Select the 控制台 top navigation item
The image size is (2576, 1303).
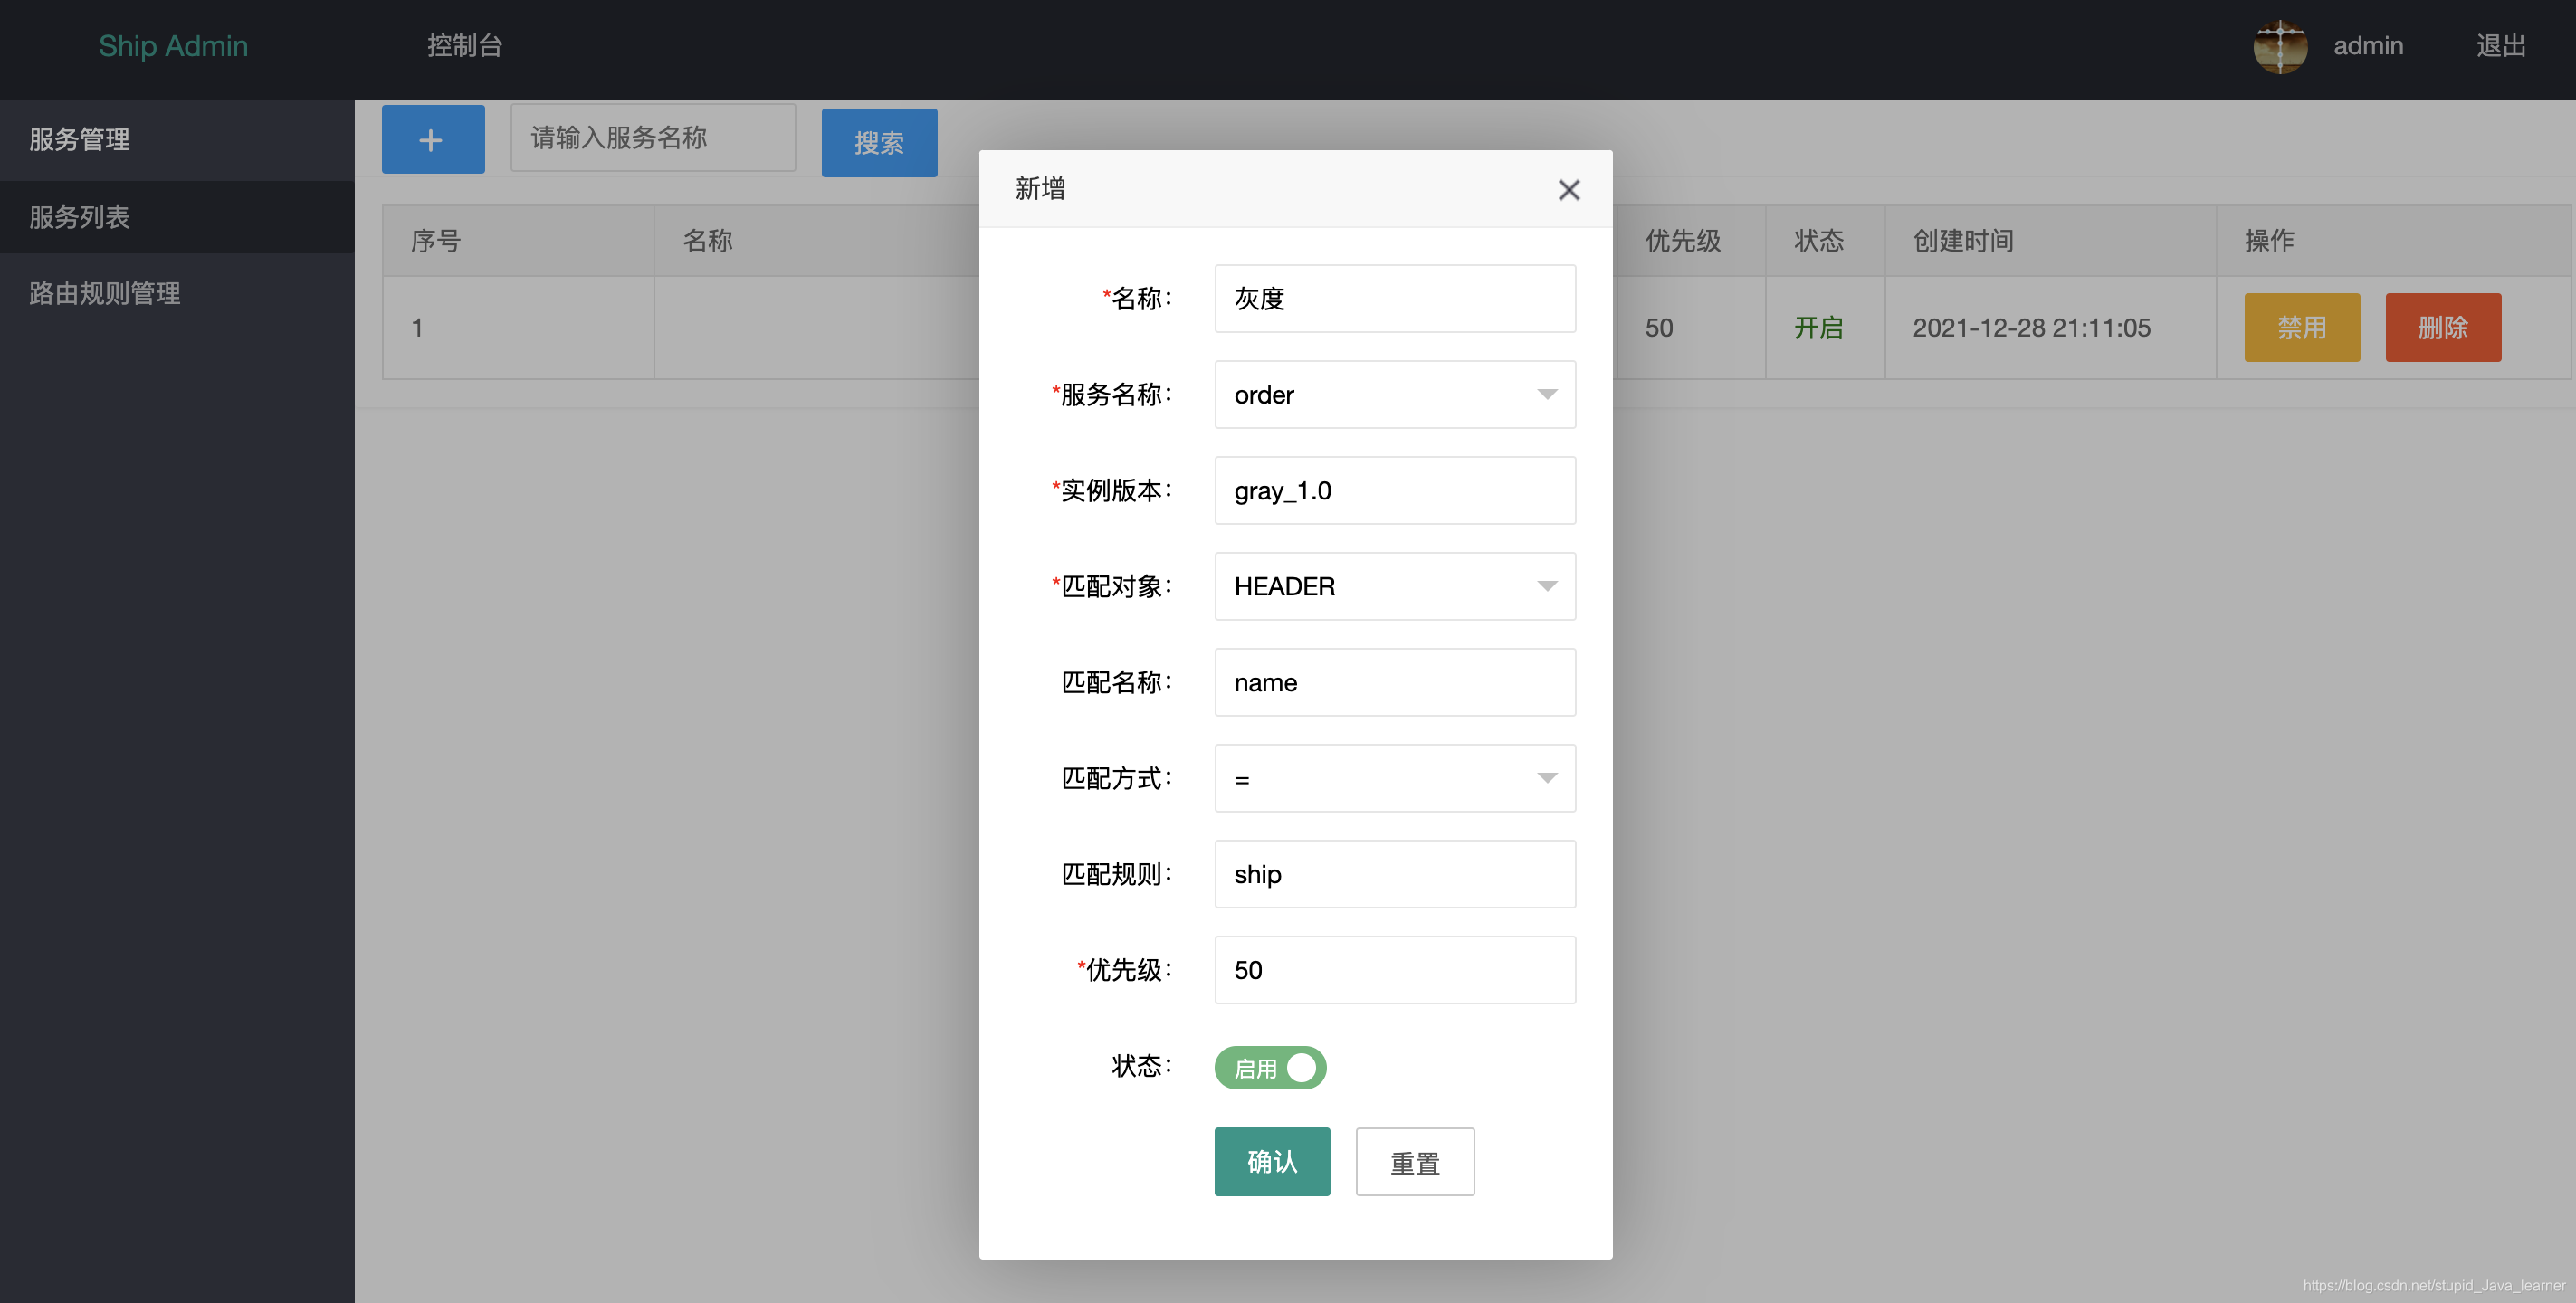[x=464, y=46]
